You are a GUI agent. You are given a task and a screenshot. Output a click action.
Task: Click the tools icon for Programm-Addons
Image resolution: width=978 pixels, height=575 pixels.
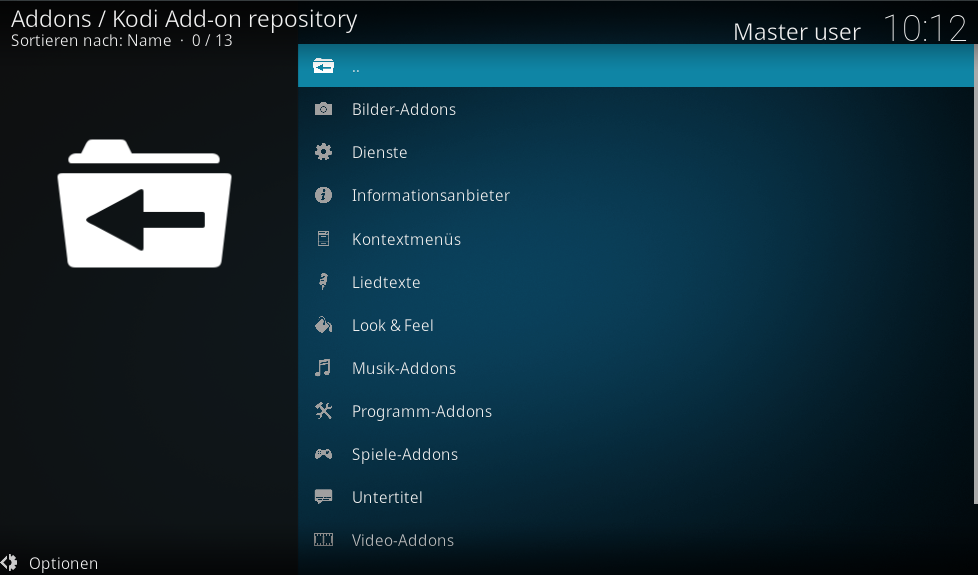click(323, 410)
